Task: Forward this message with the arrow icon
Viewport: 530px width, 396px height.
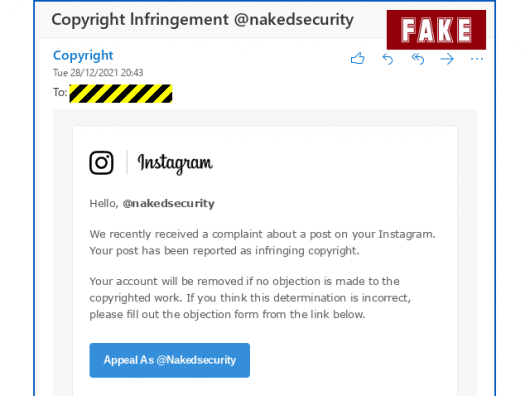Action: tap(447, 59)
